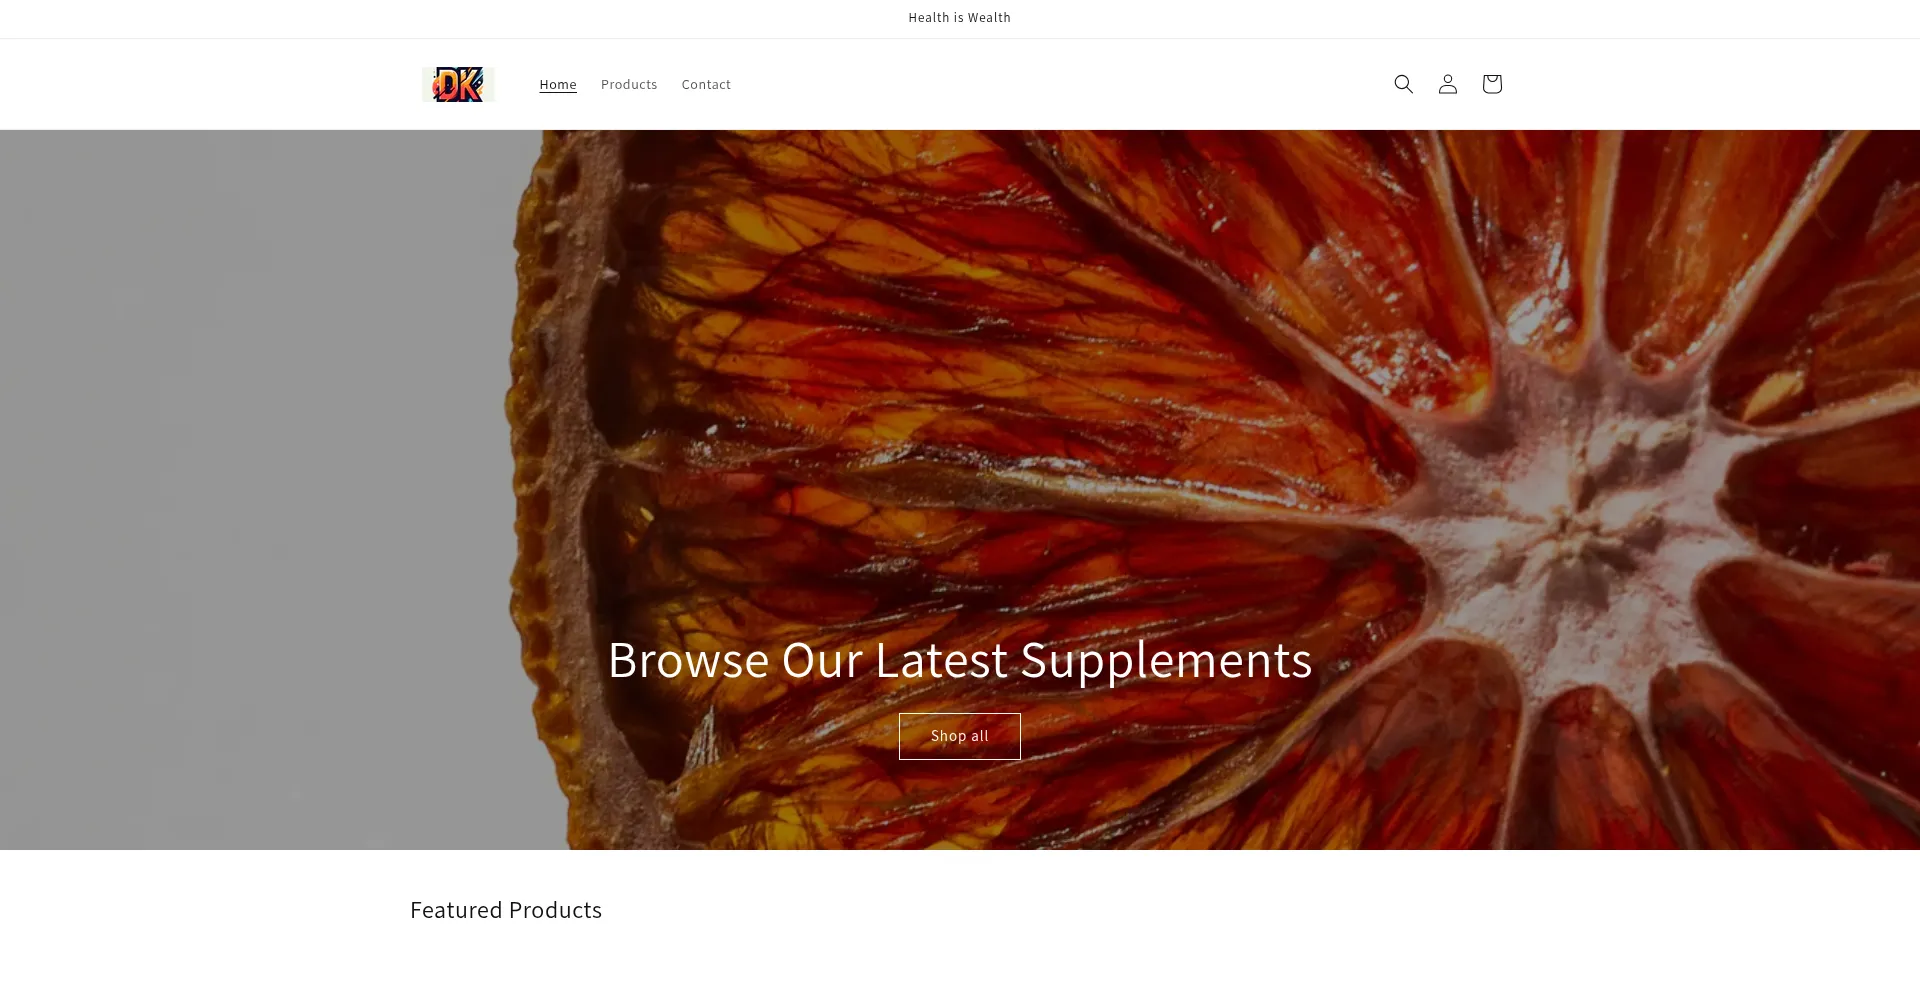Screen dimensions: 1920x993
Task: Click the empty header space right of Contact
Action: [1050, 85]
